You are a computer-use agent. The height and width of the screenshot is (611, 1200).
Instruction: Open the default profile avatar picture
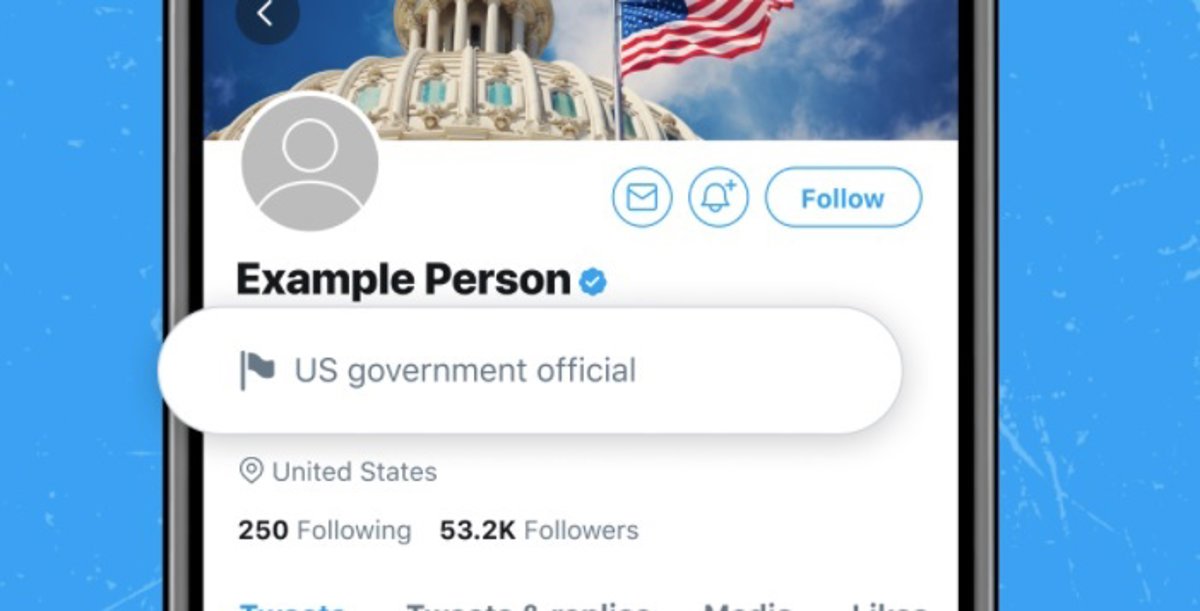click(x=310, y=163)
